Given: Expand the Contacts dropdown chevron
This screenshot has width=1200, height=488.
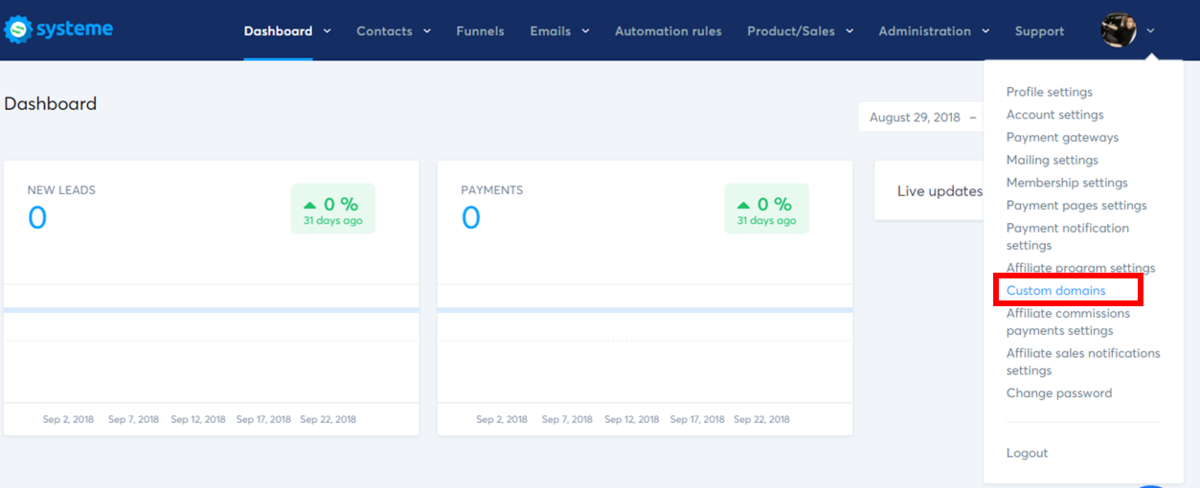Looking at the screenshot, I should point(427,31).
